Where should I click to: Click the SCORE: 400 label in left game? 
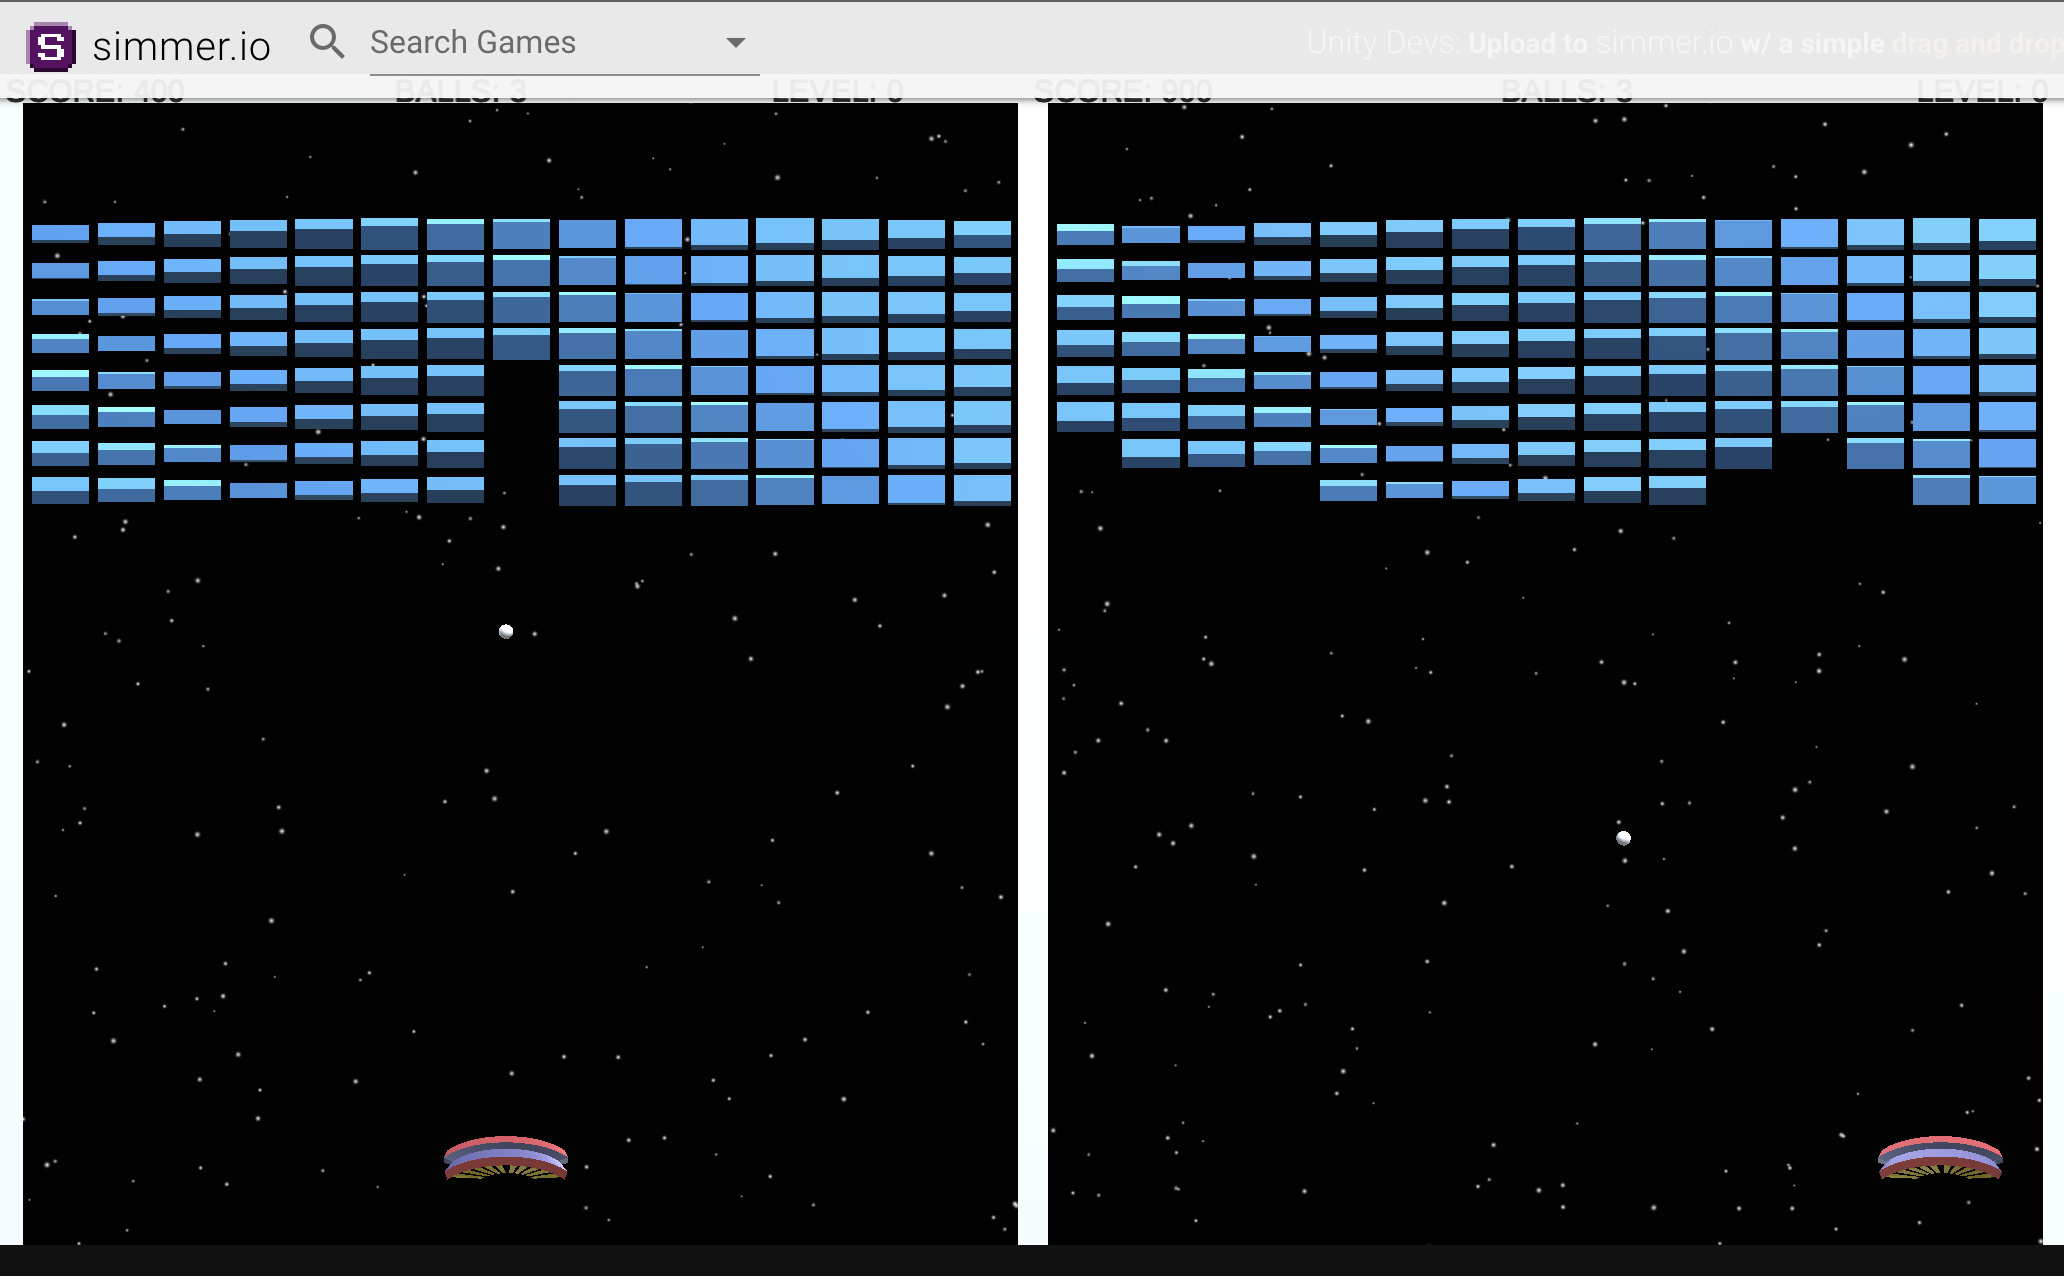tap(95, 90)
